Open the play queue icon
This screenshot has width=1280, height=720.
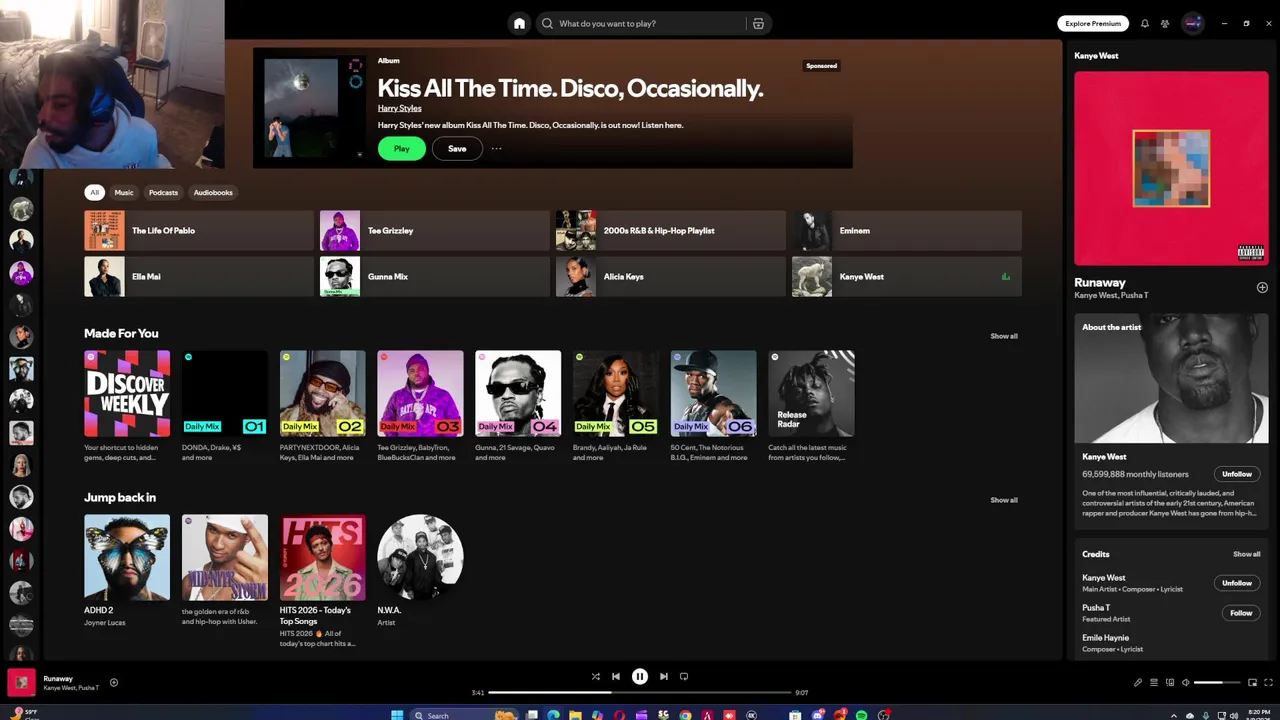click(x=1153, y=682)
